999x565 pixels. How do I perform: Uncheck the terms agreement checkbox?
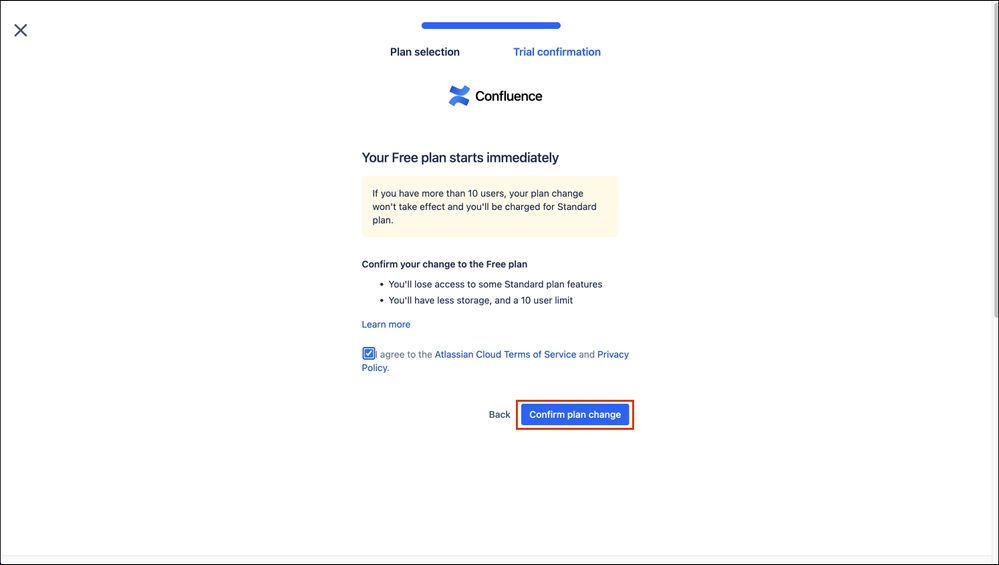click(368, 354)
